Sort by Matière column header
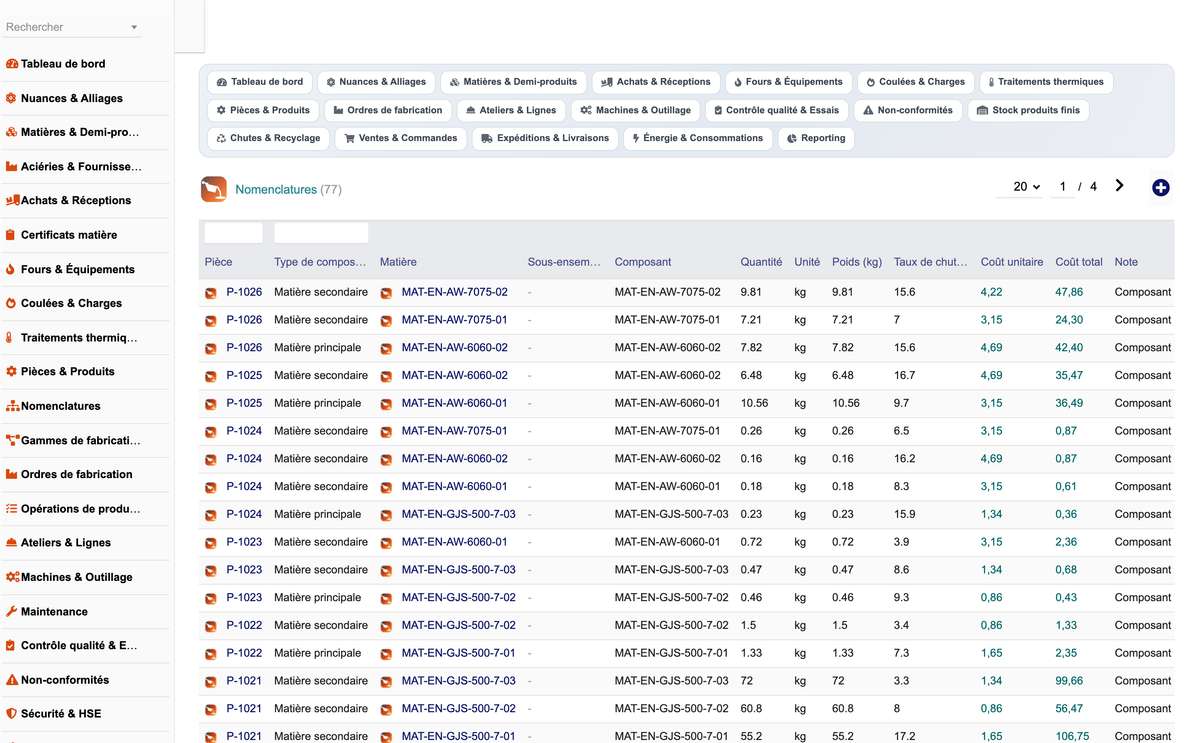This screenshot has width=1200, height=743. [398, 262]
